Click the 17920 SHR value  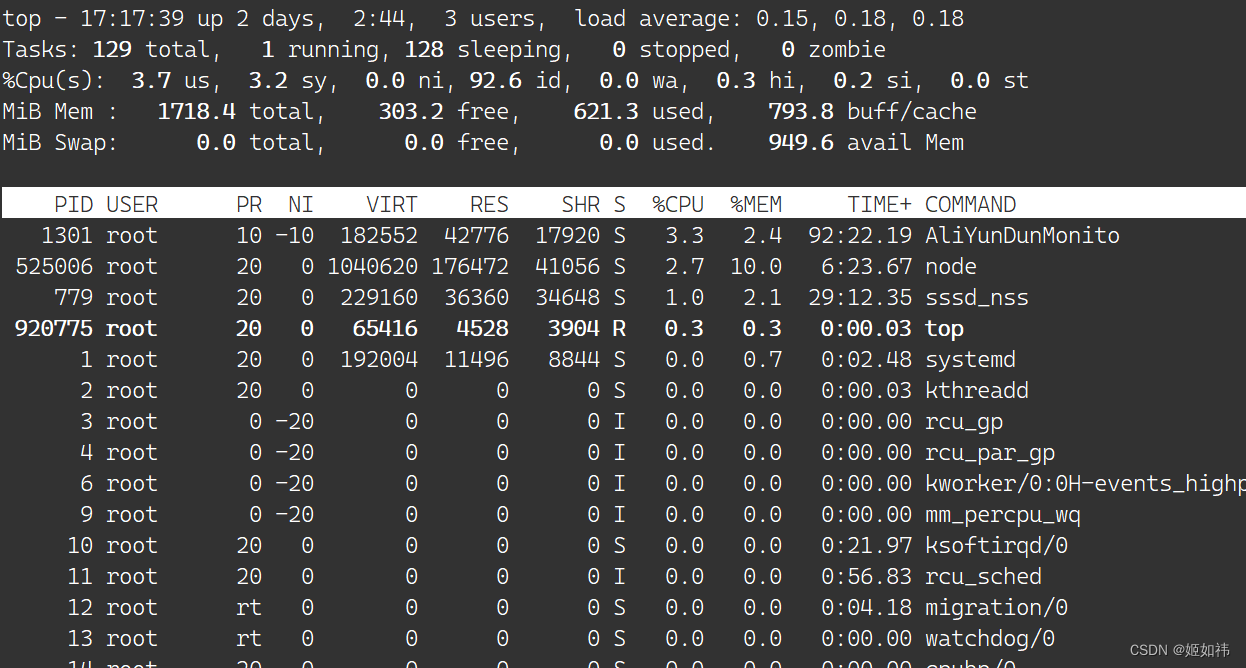click(x=567, y=236)
